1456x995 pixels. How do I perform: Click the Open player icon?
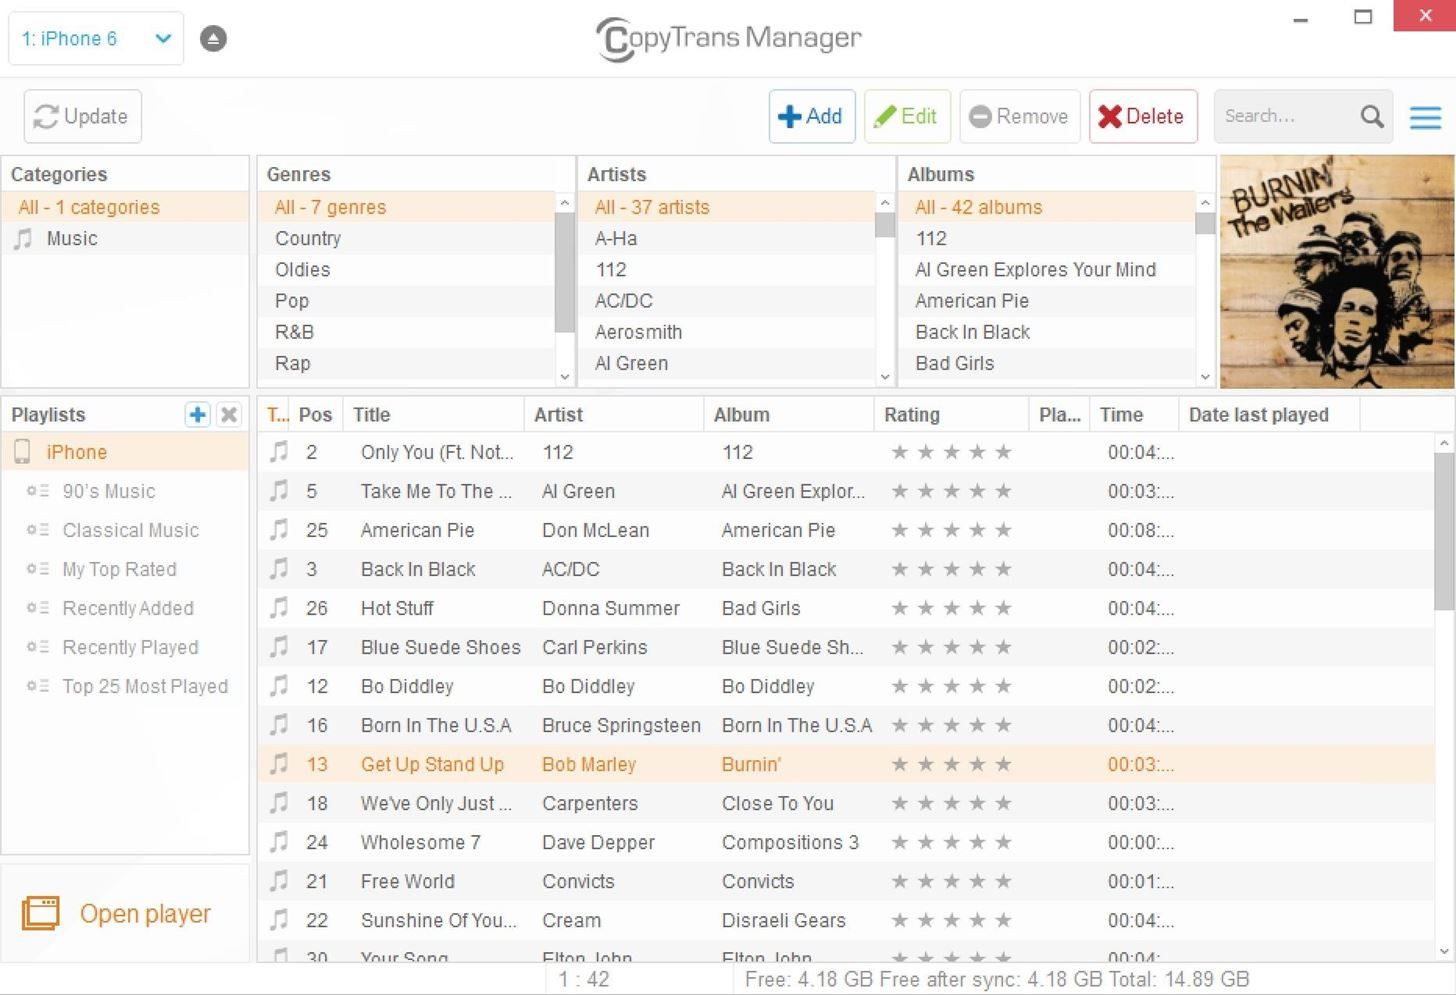tap(41, 913)
